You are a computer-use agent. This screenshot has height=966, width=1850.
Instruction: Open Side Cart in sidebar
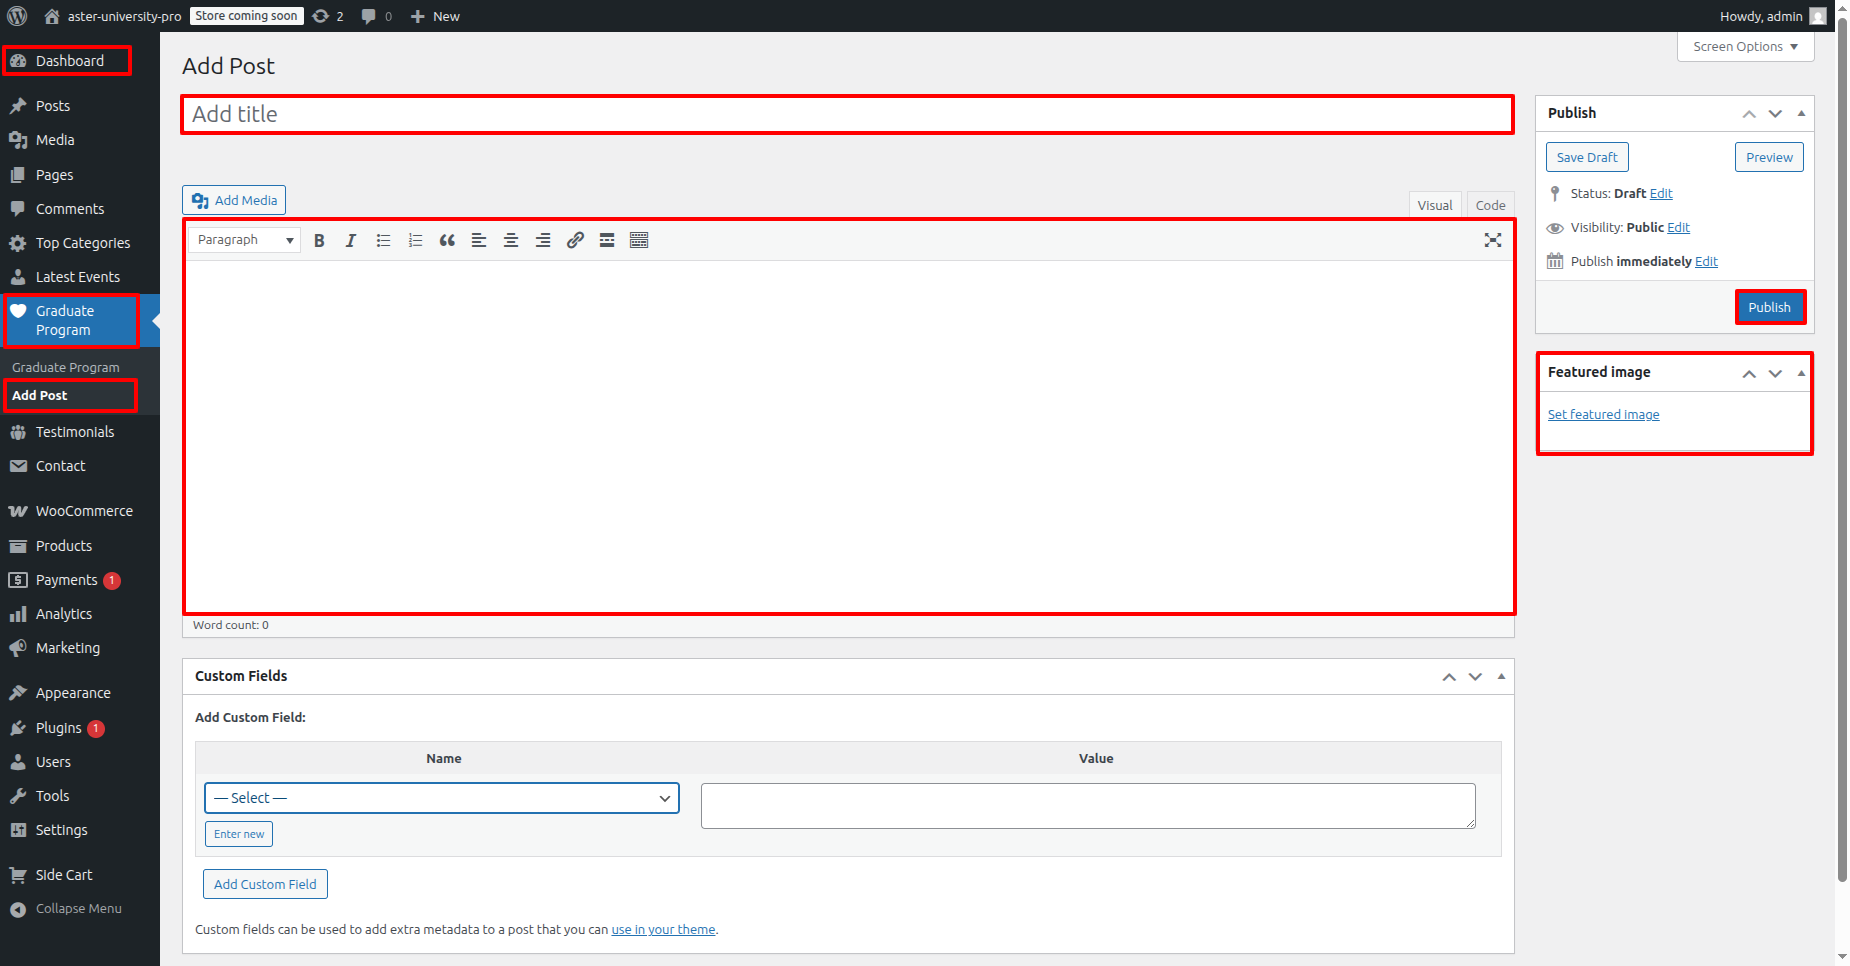coord(64,875)
